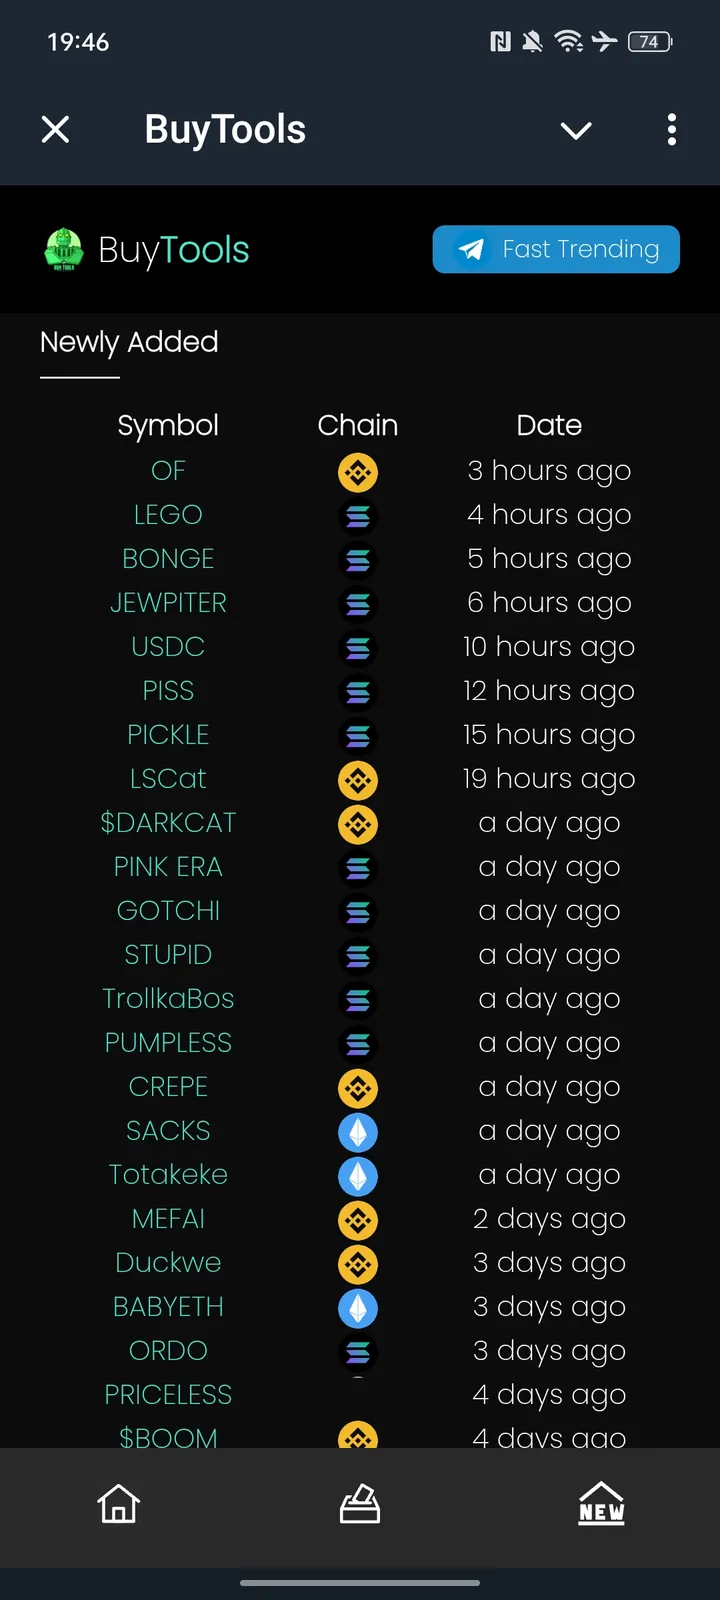Open the Totakeke token link
This screenshot has width=720, height=1600.
pos(168,1175)
